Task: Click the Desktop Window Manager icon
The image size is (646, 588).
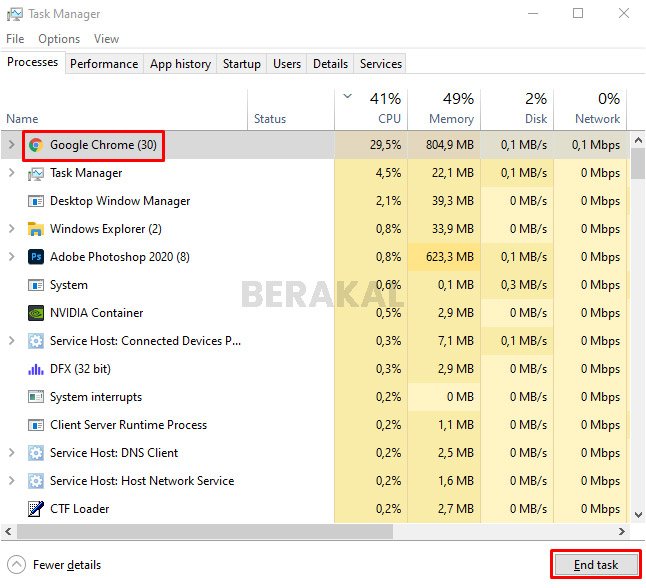Action: [36, 201]
